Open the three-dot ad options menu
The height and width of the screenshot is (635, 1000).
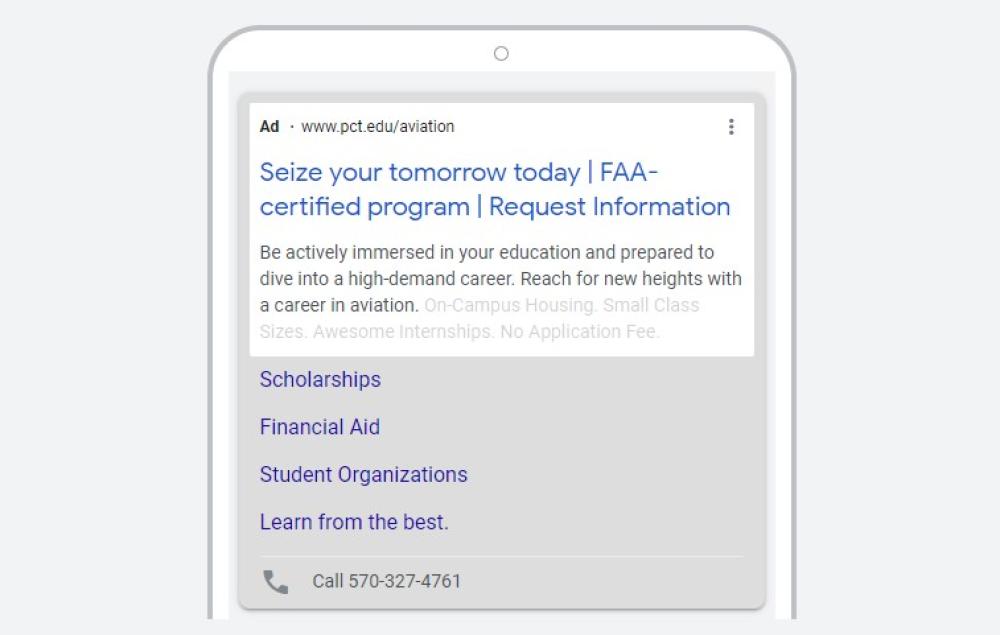click(x=731, y=127)
